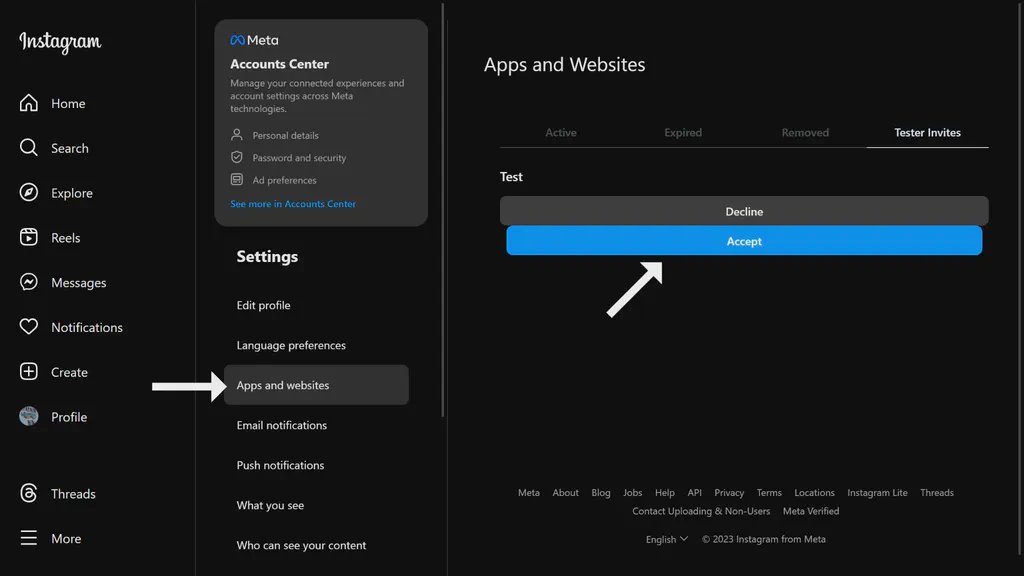Image resolution: width=1024 pixels, height=576 pixels.
Task: Open See more in Accounts Center link
Action: pos(293,204)
